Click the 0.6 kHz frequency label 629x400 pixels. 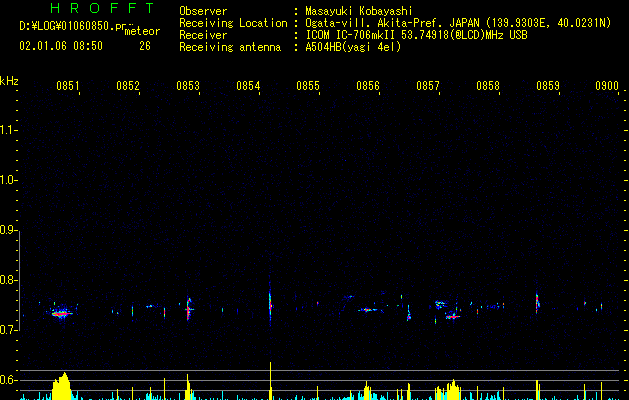click(x=8, y=380)
